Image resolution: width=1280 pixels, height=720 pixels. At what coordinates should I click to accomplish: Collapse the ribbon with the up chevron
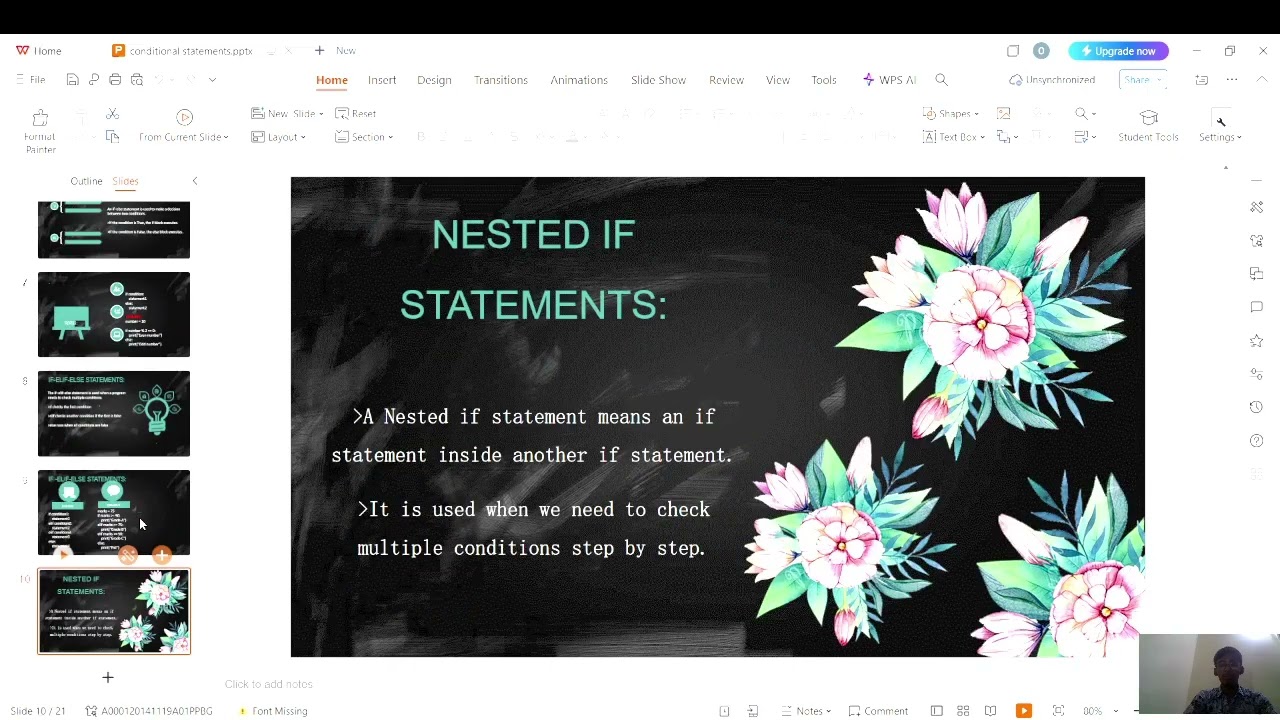coord(1262,80)
